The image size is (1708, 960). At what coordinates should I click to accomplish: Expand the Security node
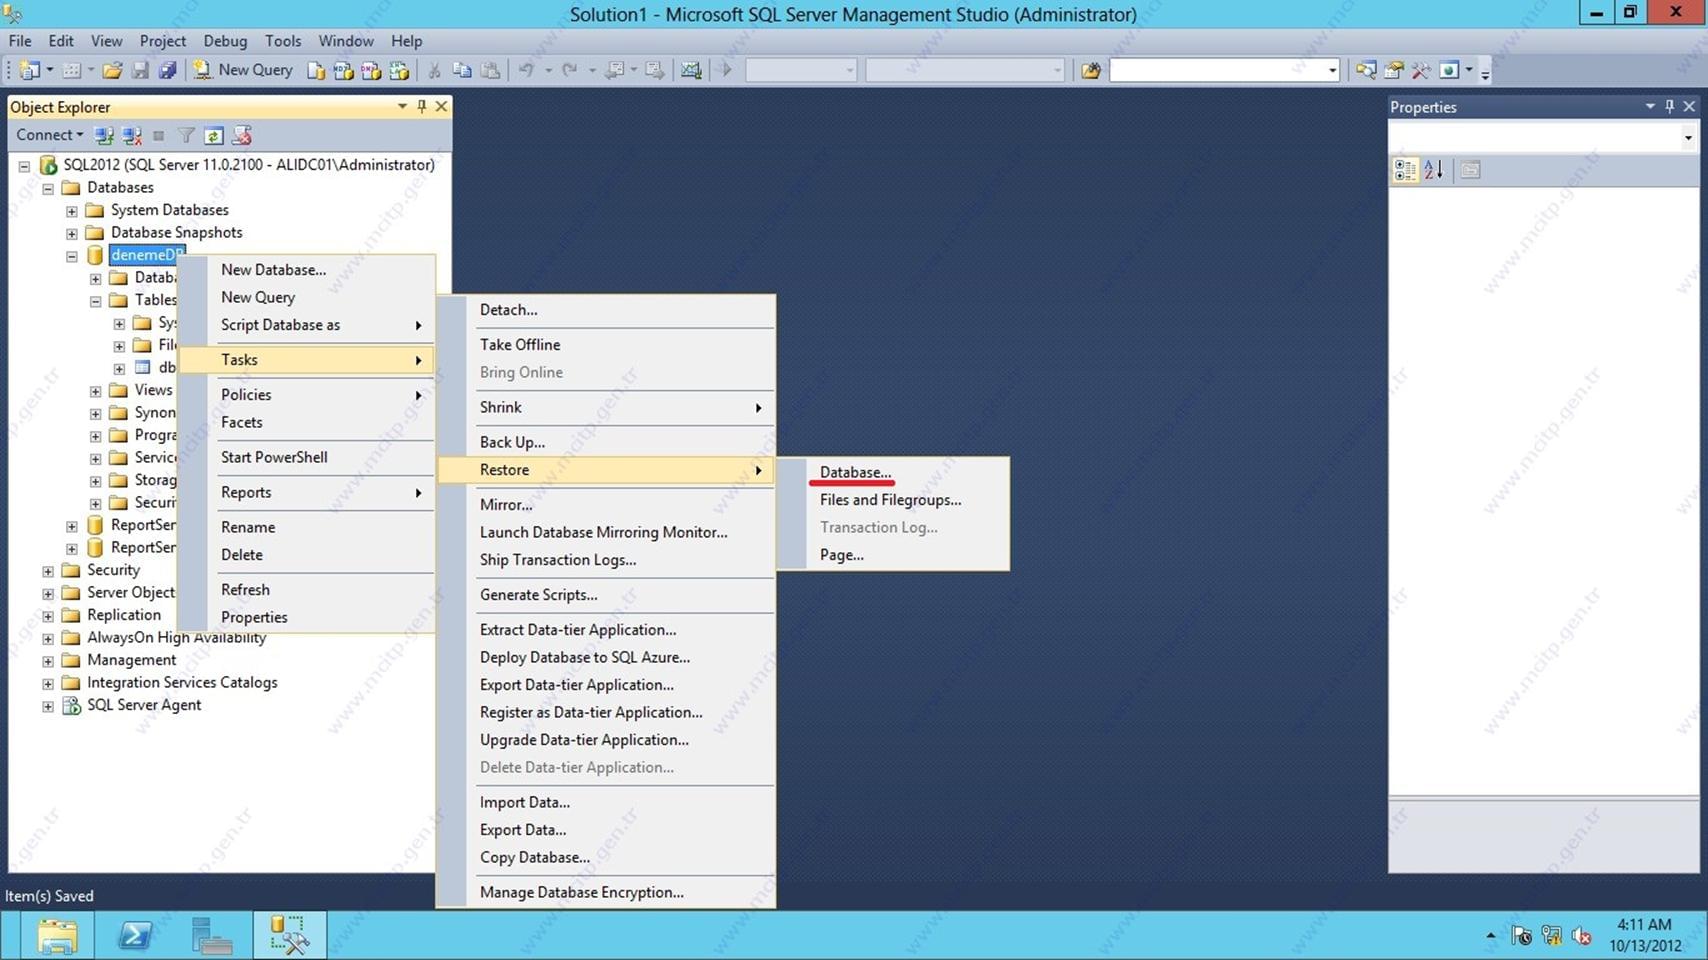(x=47, y=571)
